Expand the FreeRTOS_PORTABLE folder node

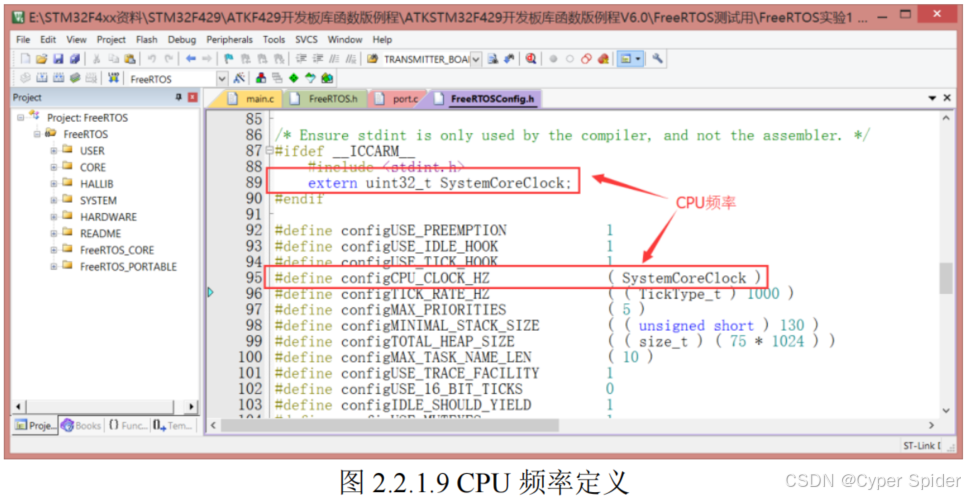[54, 267]
